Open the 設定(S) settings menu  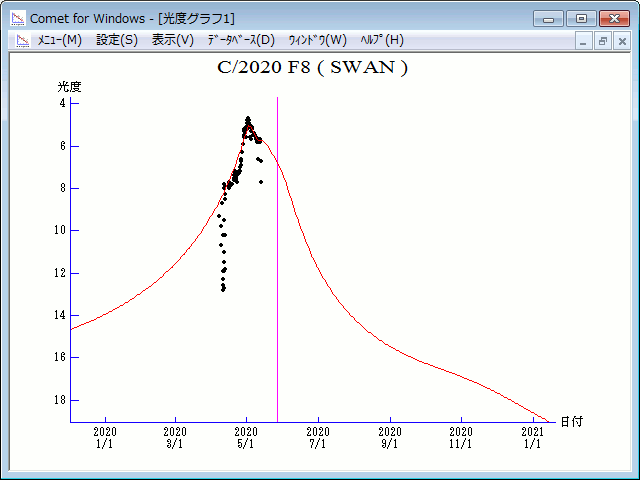click(x=117, y=40)
